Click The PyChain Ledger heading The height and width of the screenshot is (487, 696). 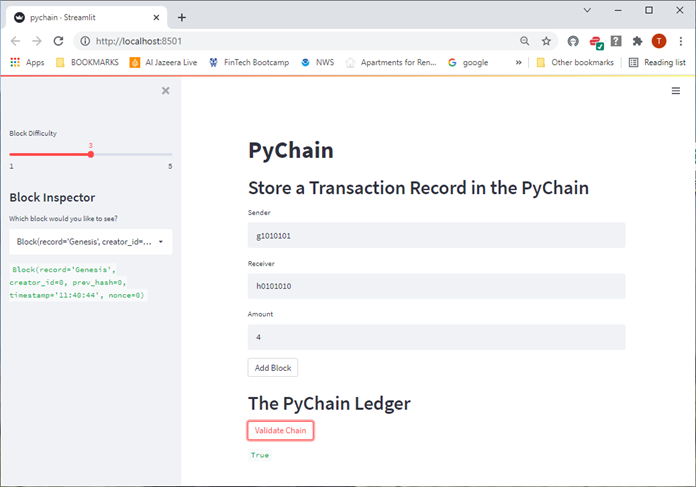(329, 404)
